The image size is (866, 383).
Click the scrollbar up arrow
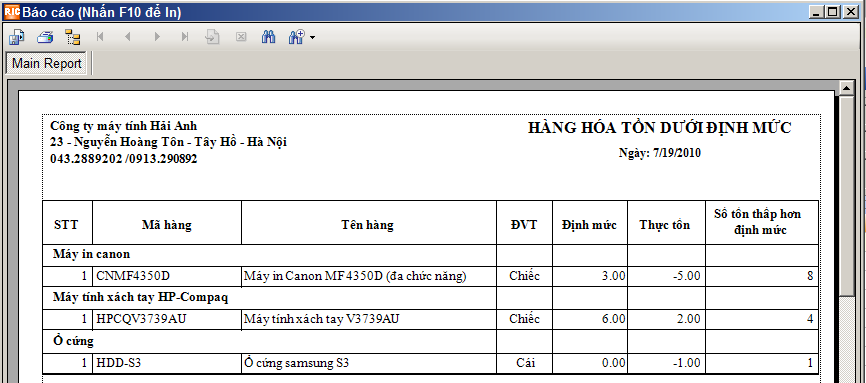click(x=846, y=88)
